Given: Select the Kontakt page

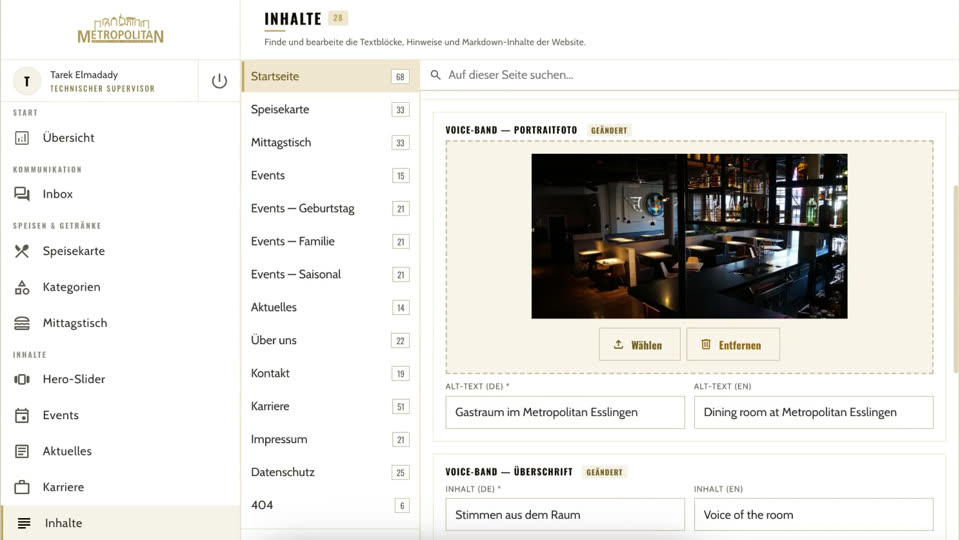Looking at the screenshot, I should pyautogui.click(x=331, y=373).
